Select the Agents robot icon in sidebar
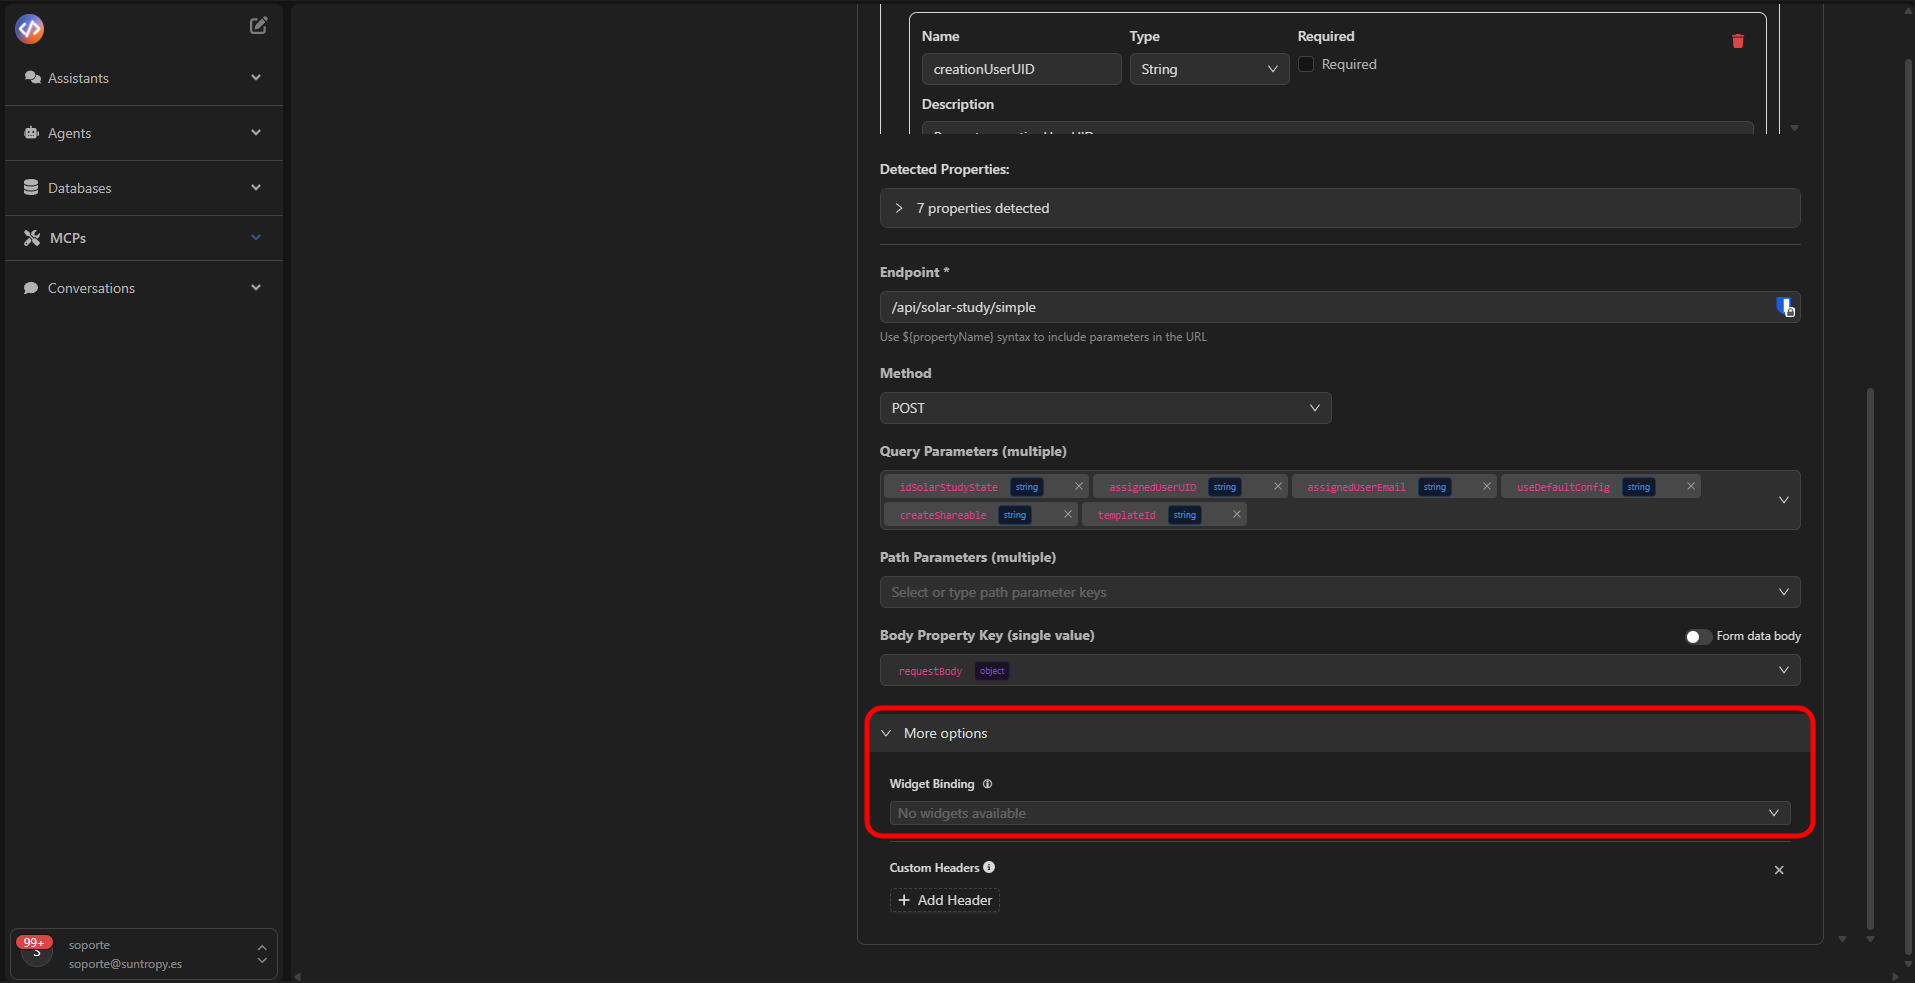 tap(30, 132)
